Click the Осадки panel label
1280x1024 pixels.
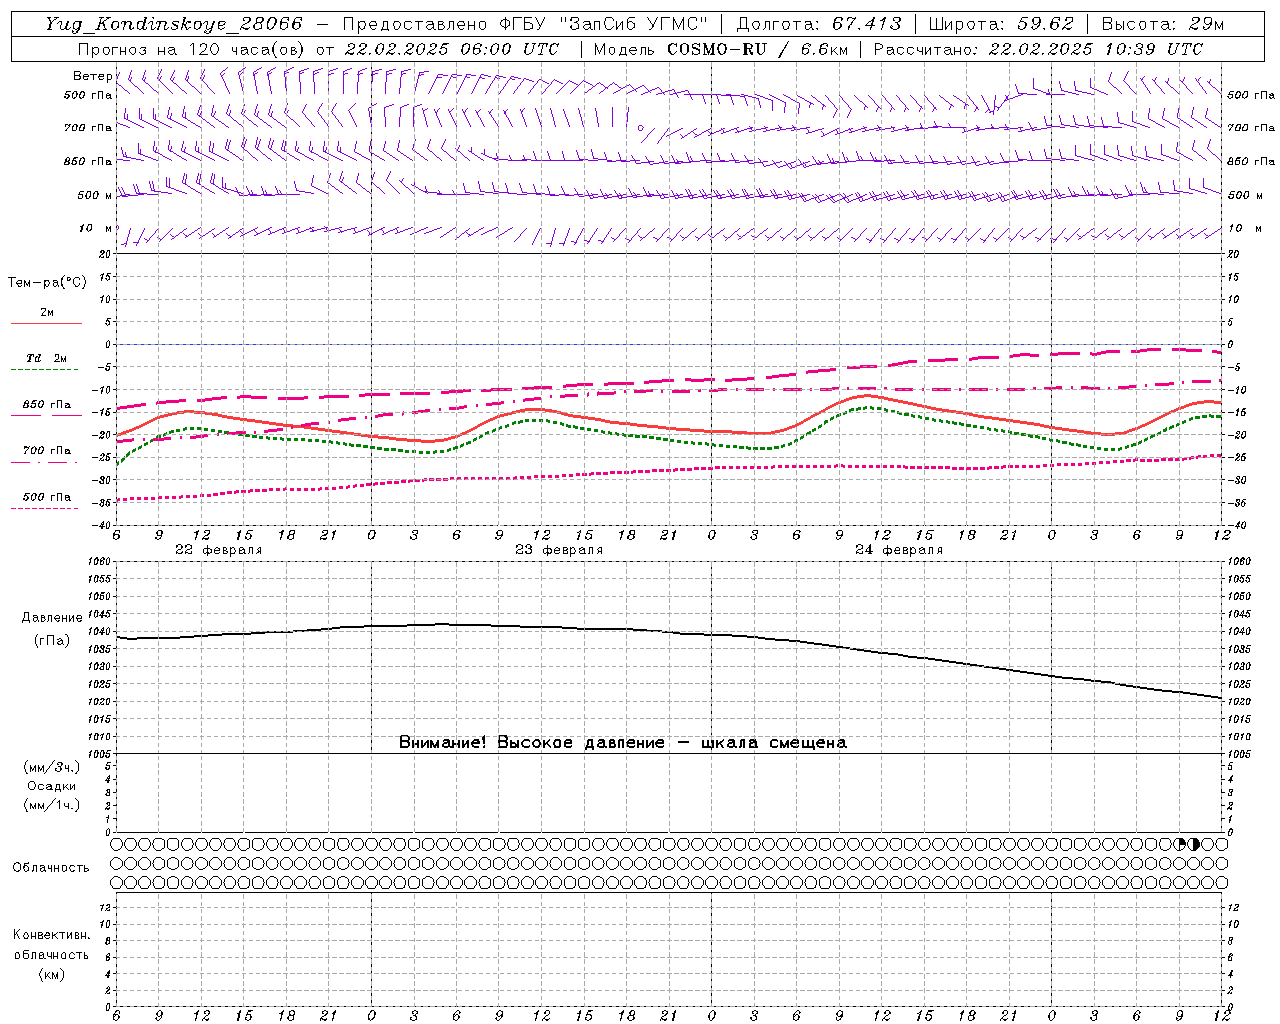(52, 786)
